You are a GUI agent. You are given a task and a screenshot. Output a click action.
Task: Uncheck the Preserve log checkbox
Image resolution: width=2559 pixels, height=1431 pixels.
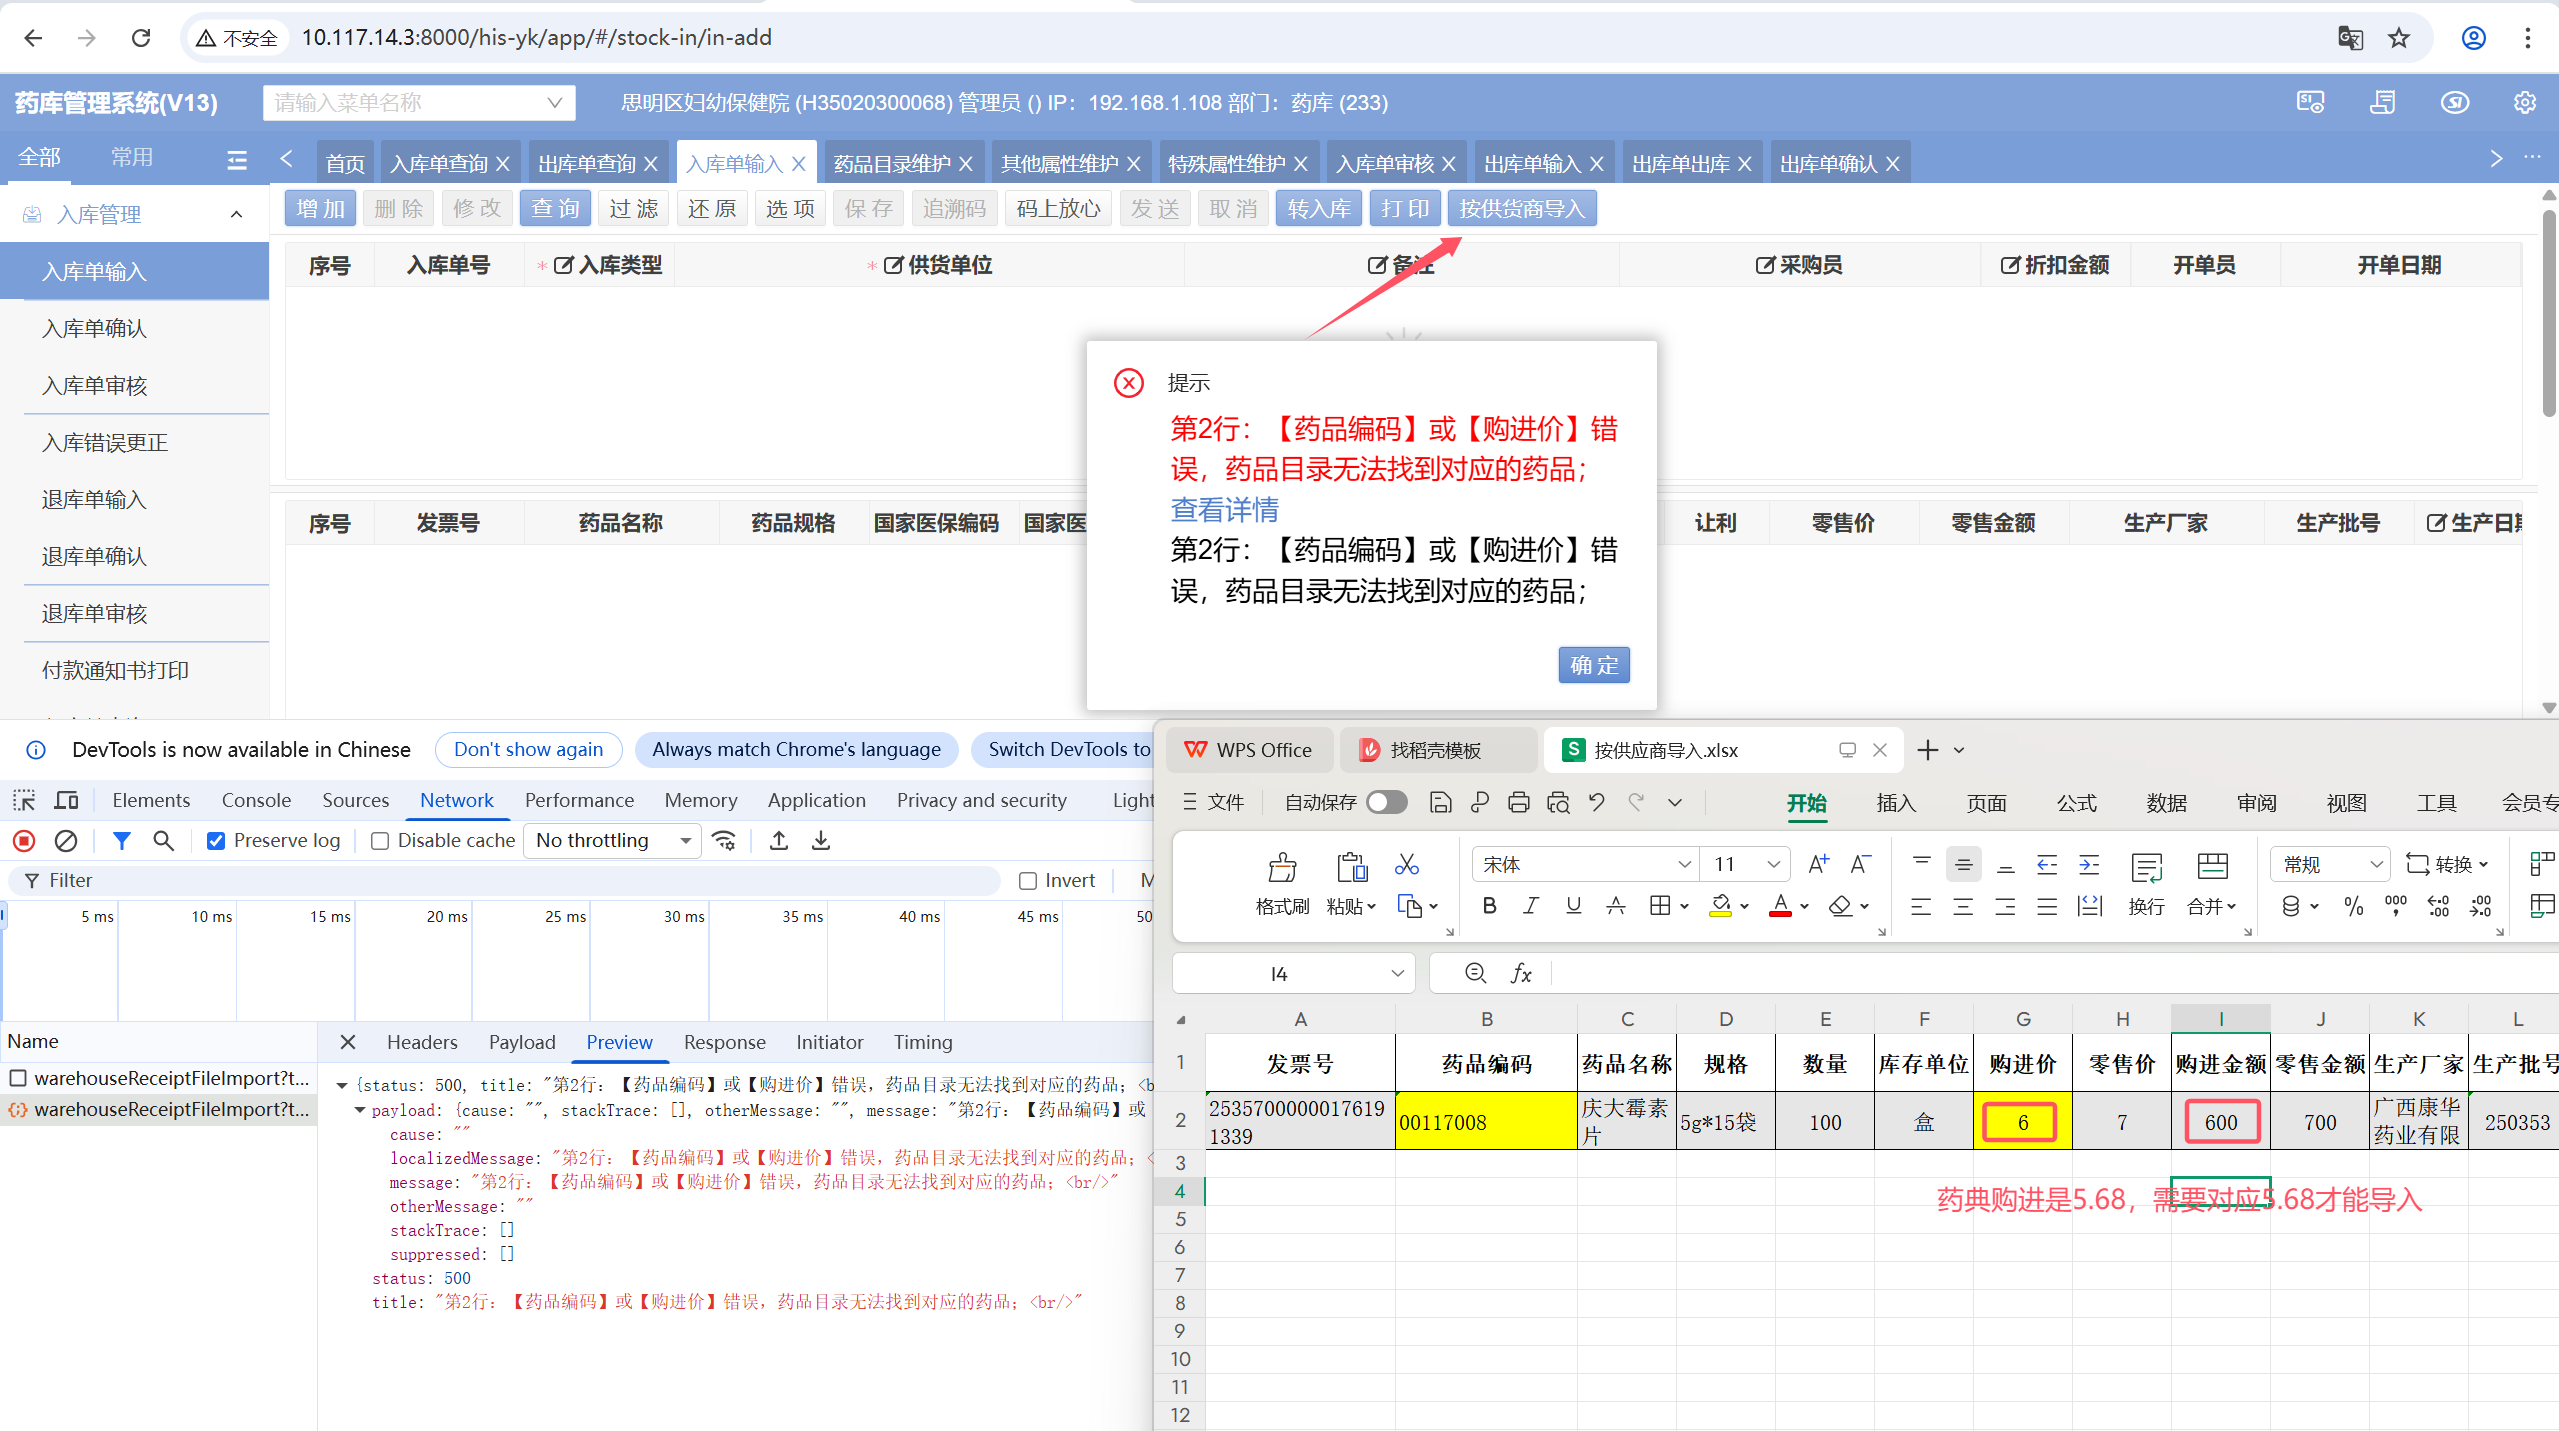[x=216, y=841]
